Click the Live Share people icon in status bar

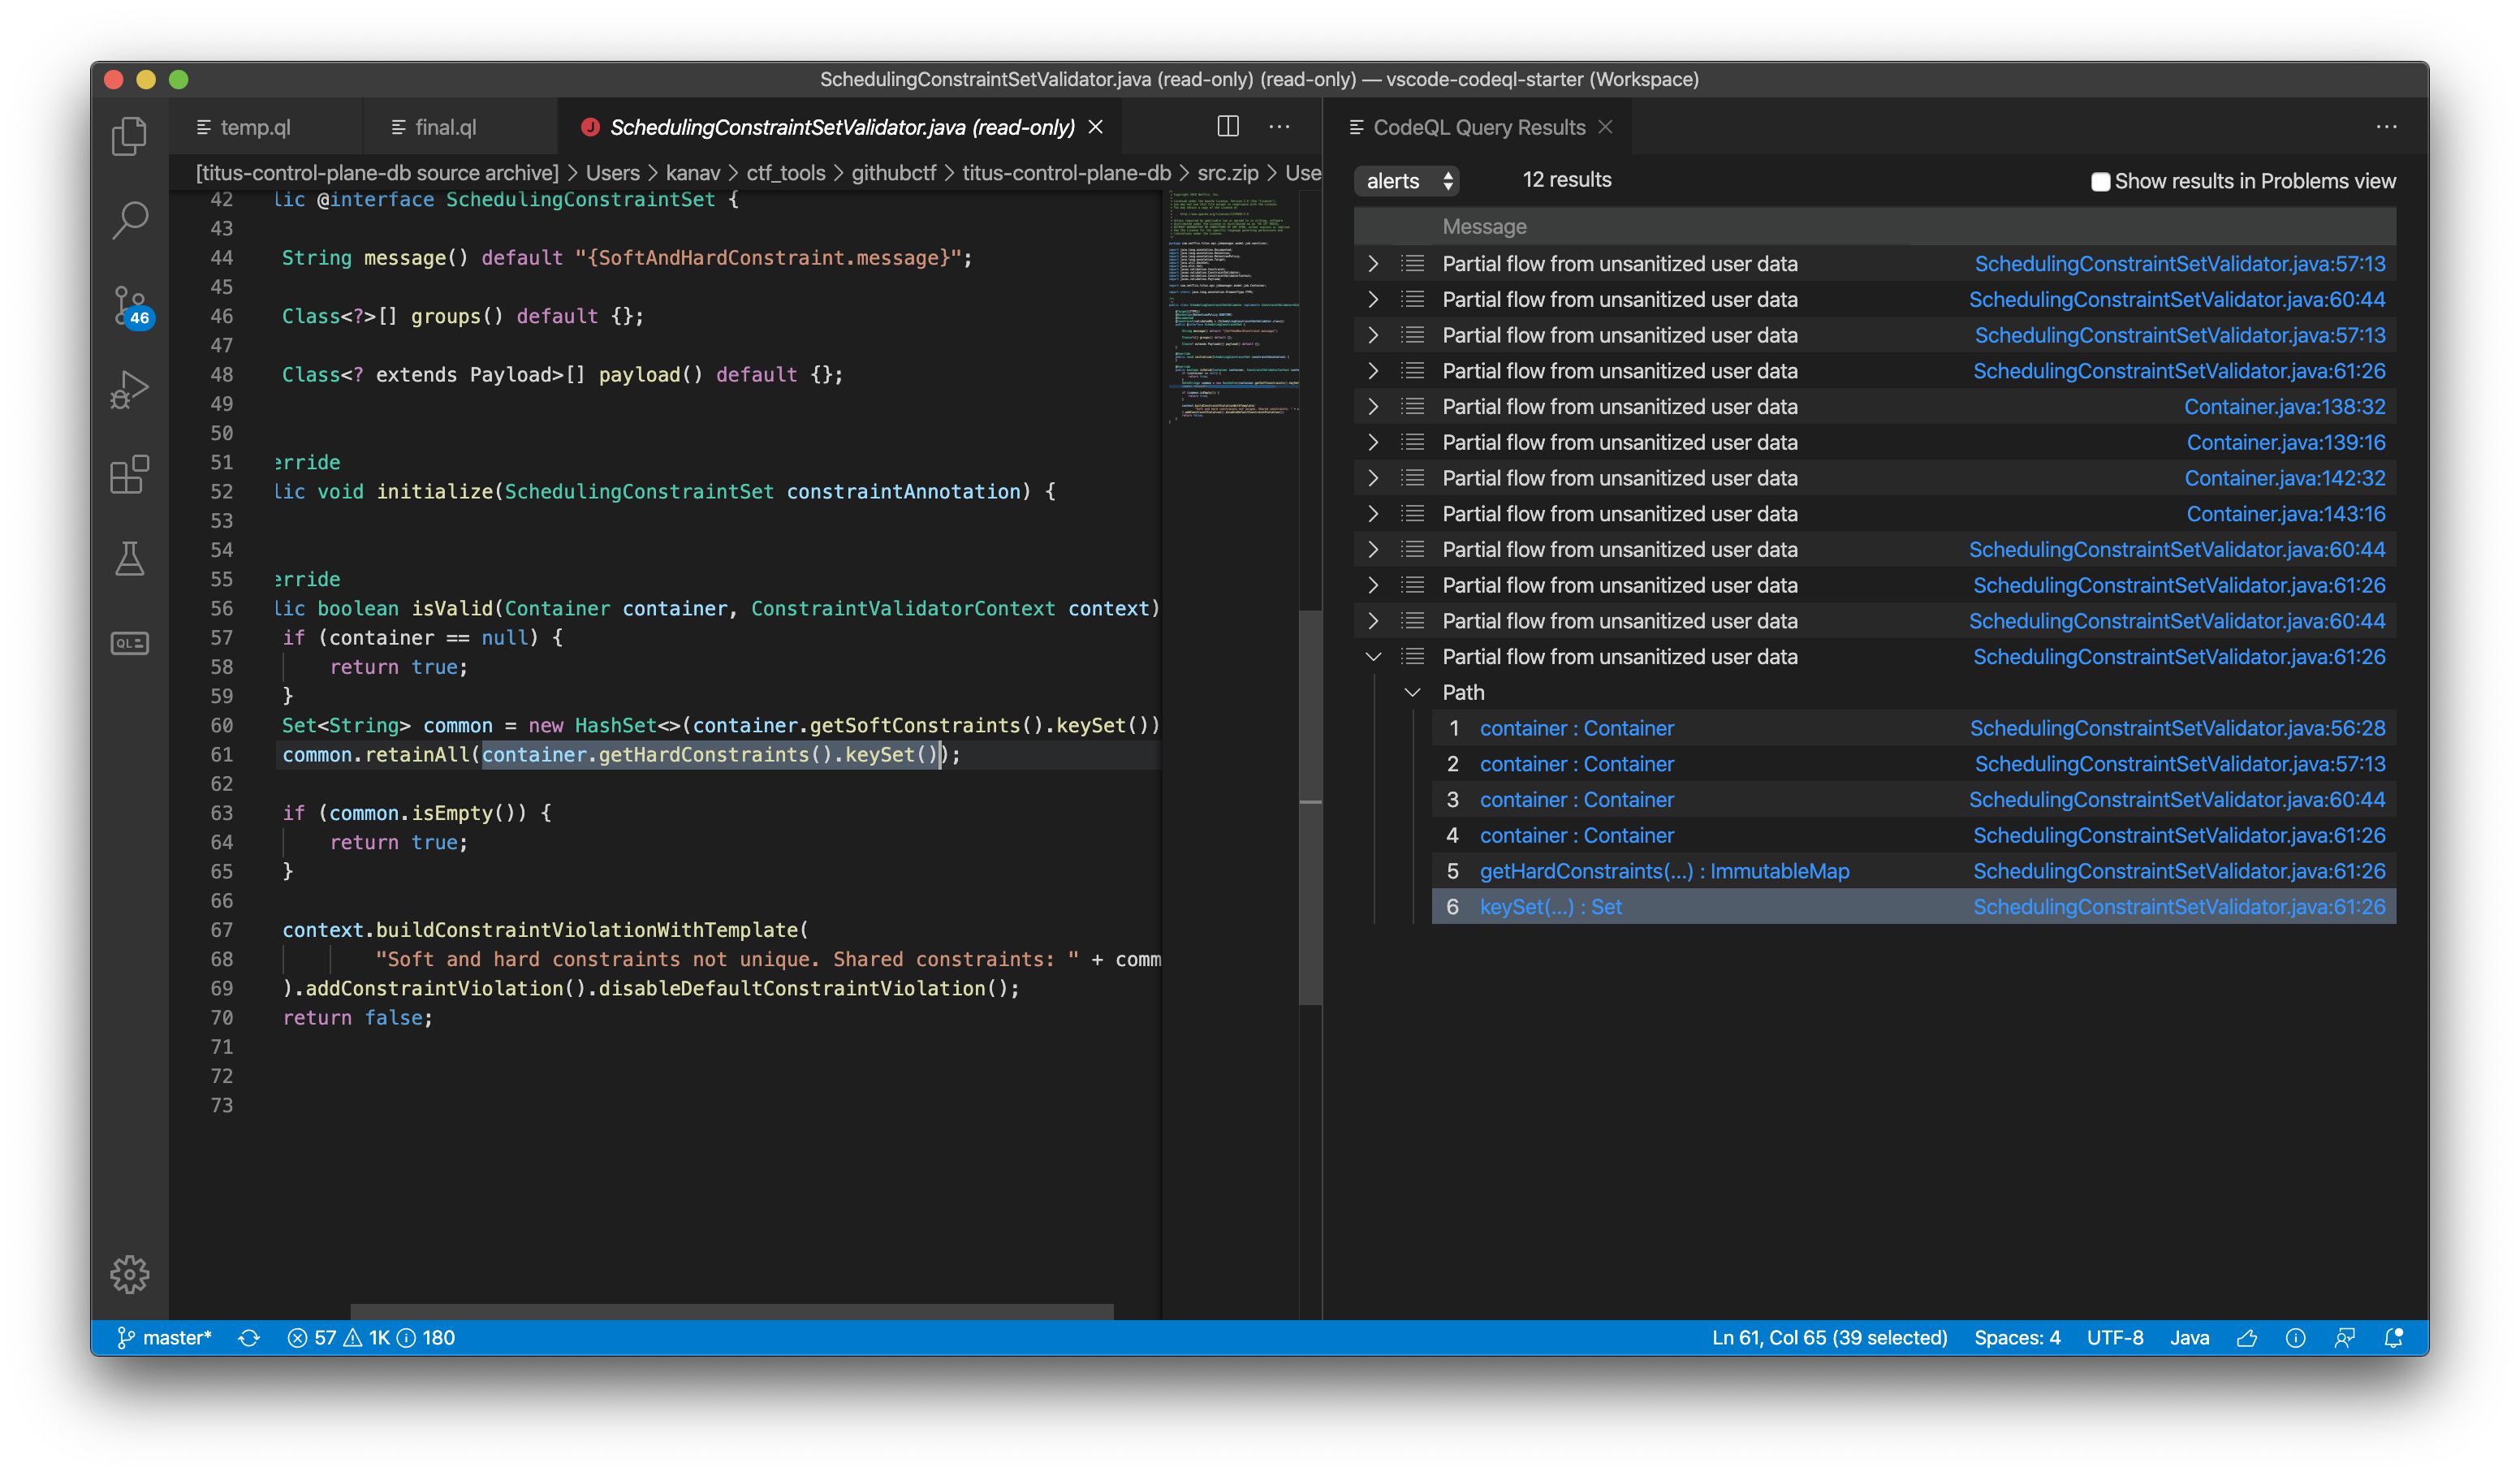click(2344, 1338)
